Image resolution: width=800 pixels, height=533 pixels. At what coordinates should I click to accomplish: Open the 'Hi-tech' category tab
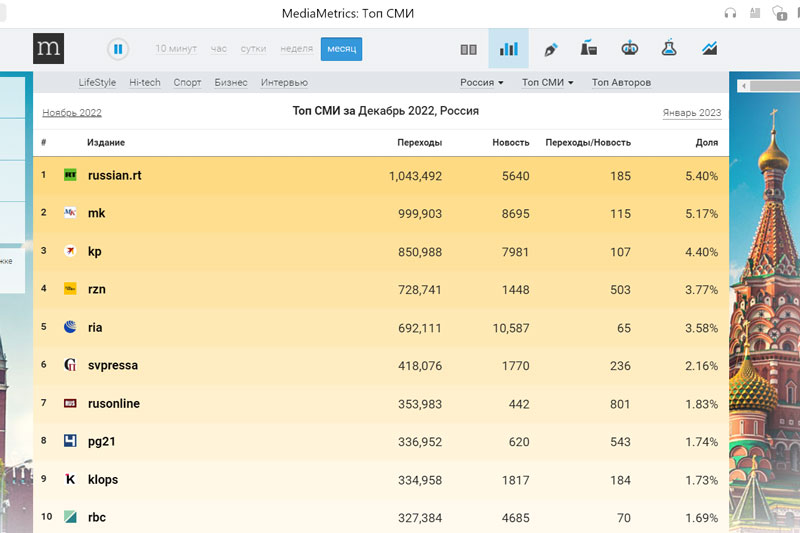(x=144, y=83)
